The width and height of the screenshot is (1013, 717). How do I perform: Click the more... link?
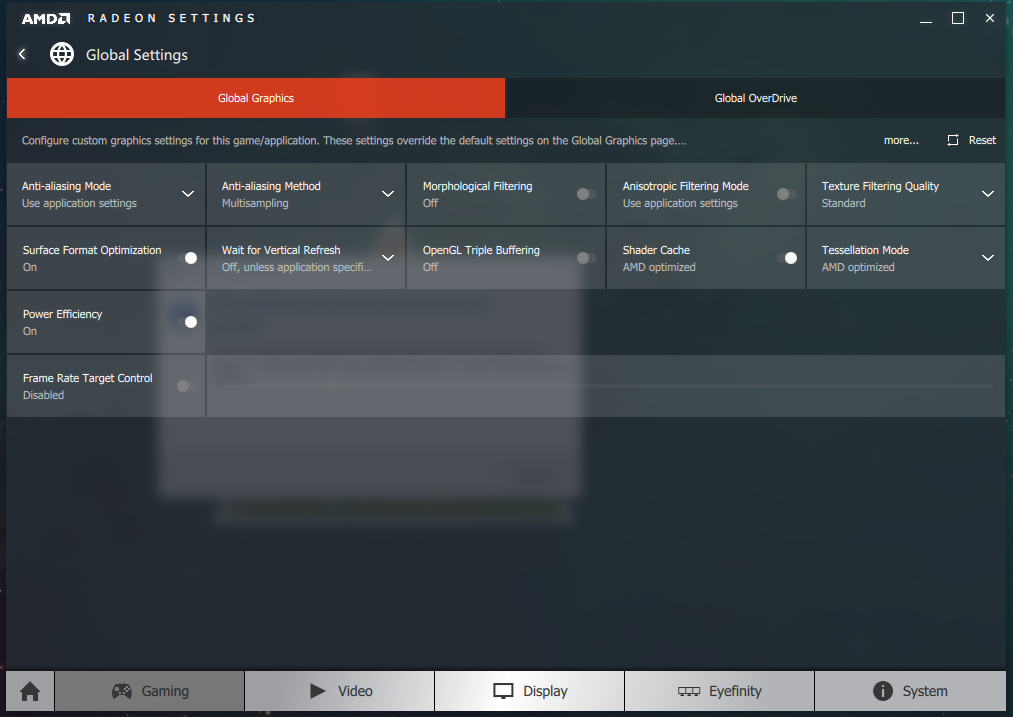[901, 140]
